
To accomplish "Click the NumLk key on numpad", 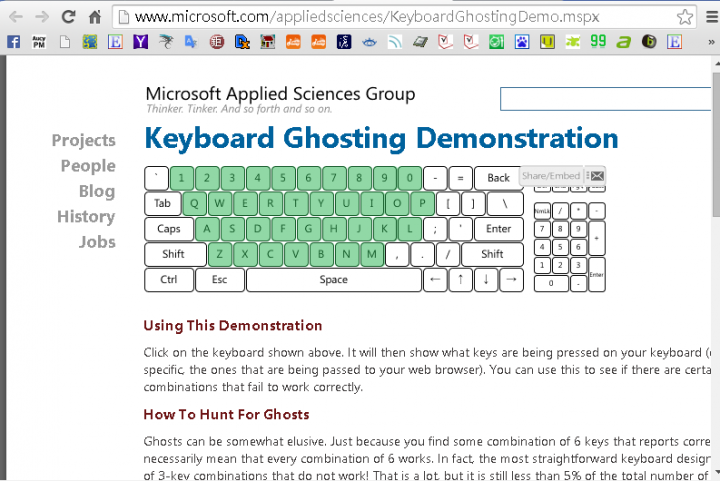I will click(x=542, y=211).
